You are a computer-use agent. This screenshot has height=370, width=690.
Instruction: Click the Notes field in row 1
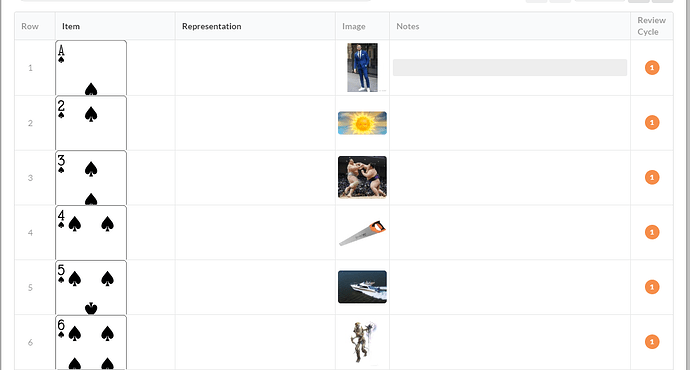510,68
